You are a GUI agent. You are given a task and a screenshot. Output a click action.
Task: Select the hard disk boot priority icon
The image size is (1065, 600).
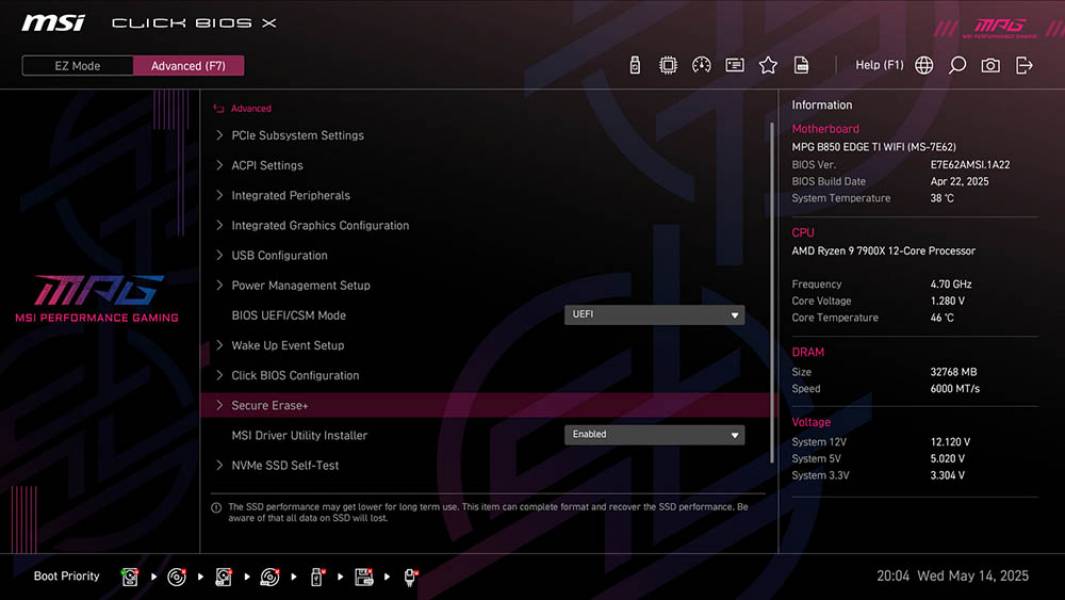pyautogui.click(x=130, y=577)
